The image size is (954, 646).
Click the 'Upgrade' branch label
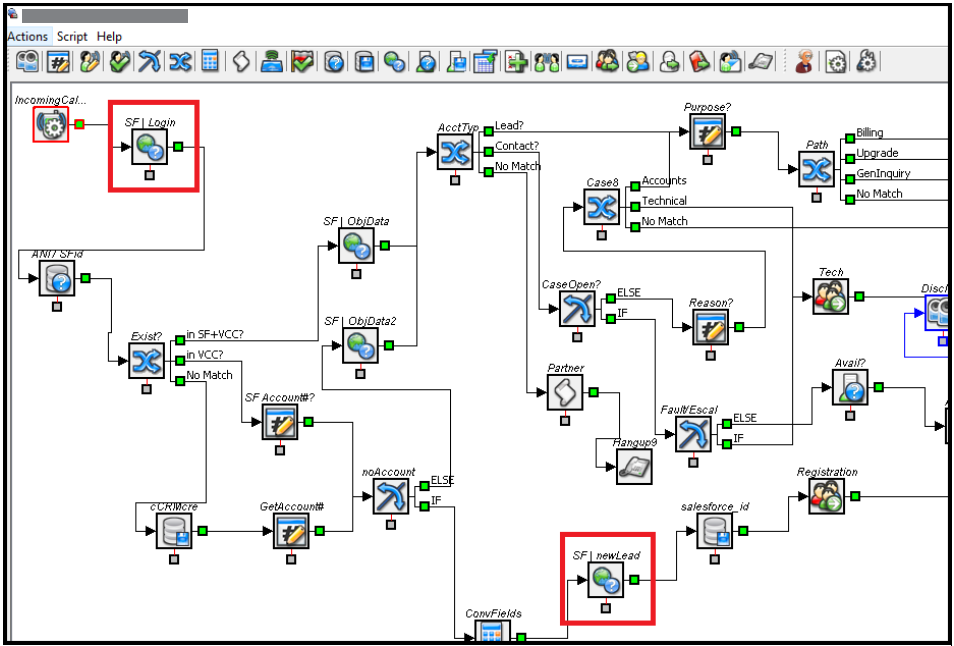tap(877, 153)
